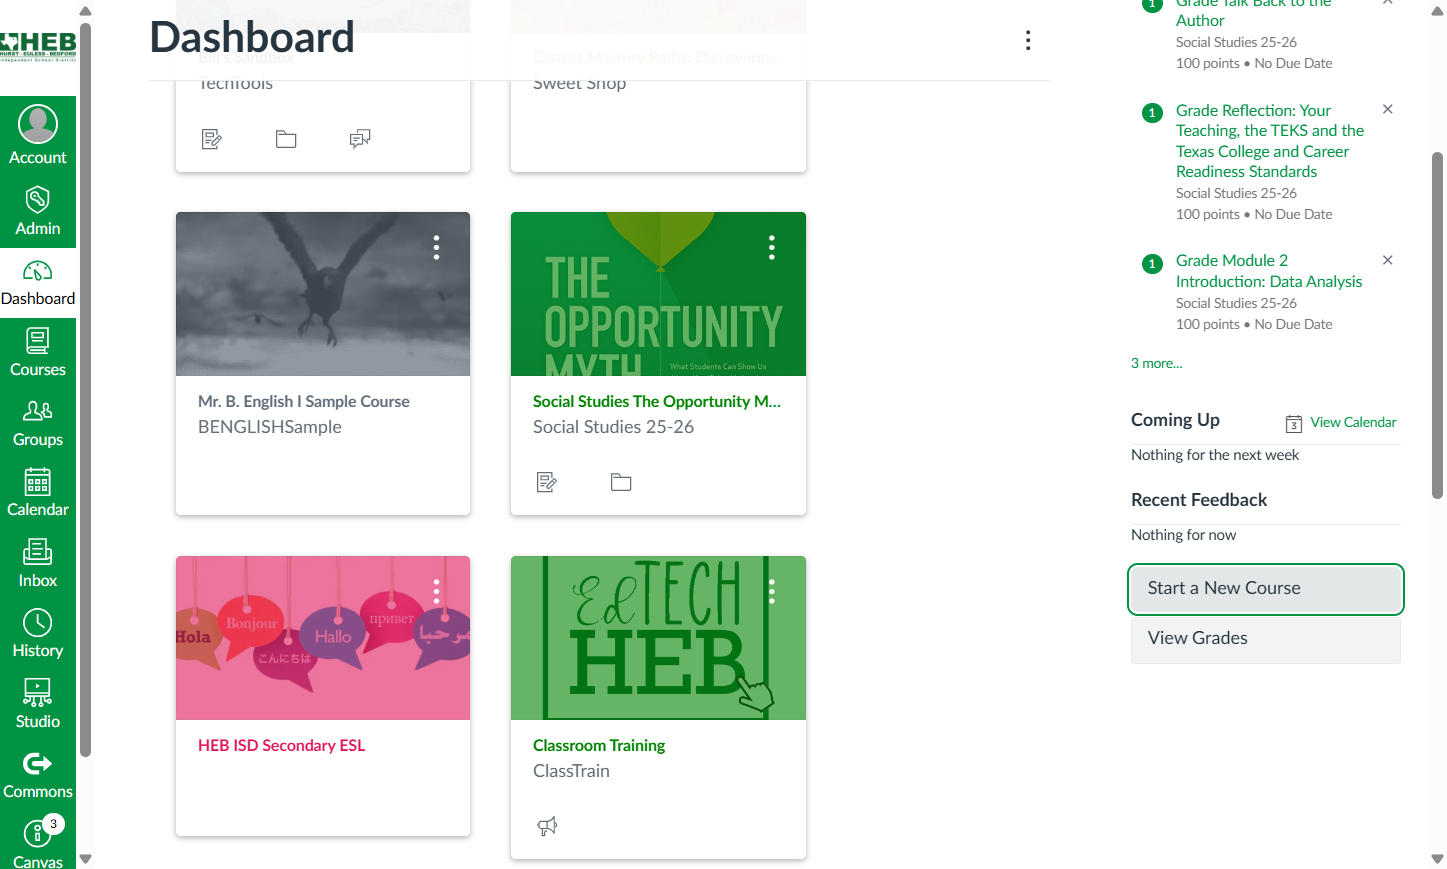The image size is (1447, 869).
Task: Click the sidebar navigation scrollbar
Action: 85,390
